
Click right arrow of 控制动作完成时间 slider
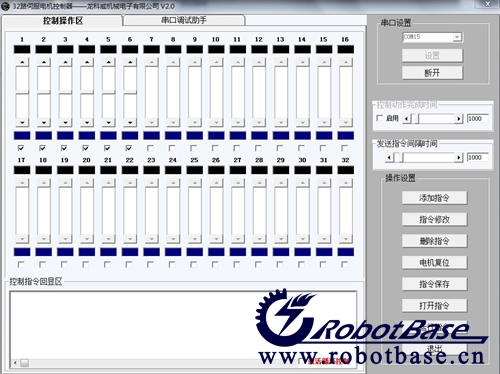pos(459,119)
